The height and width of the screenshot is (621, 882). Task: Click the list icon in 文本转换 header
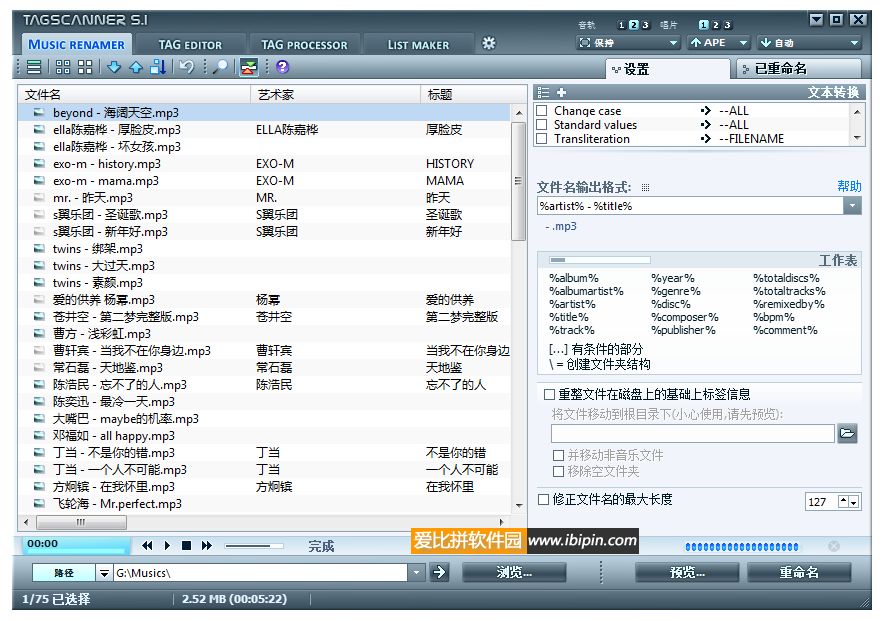click(x=543, y=93)
